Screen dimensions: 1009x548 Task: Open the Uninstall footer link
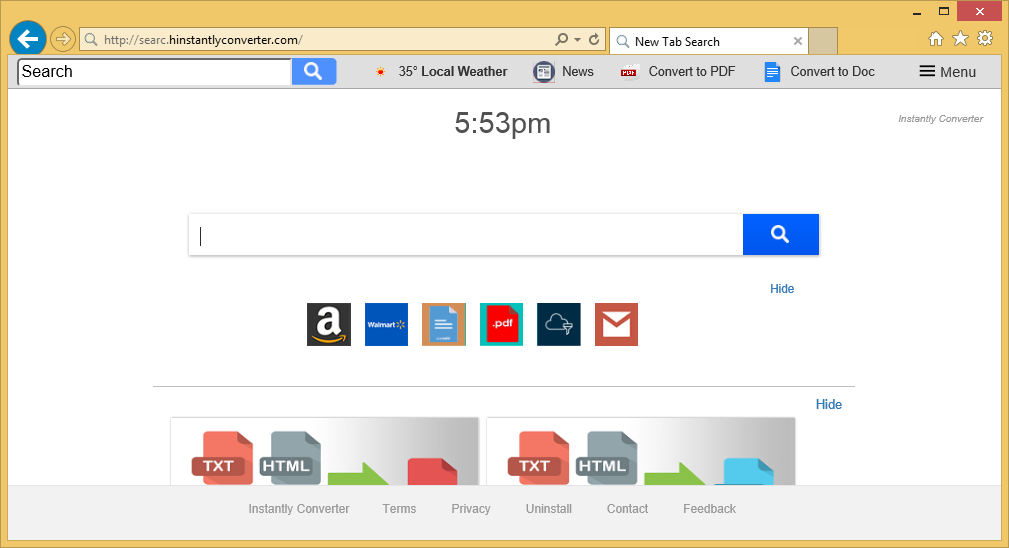(x=549, y=509)
